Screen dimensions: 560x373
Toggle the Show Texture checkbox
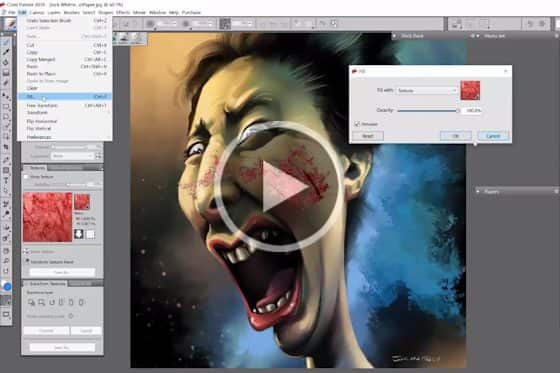[26, 177]
